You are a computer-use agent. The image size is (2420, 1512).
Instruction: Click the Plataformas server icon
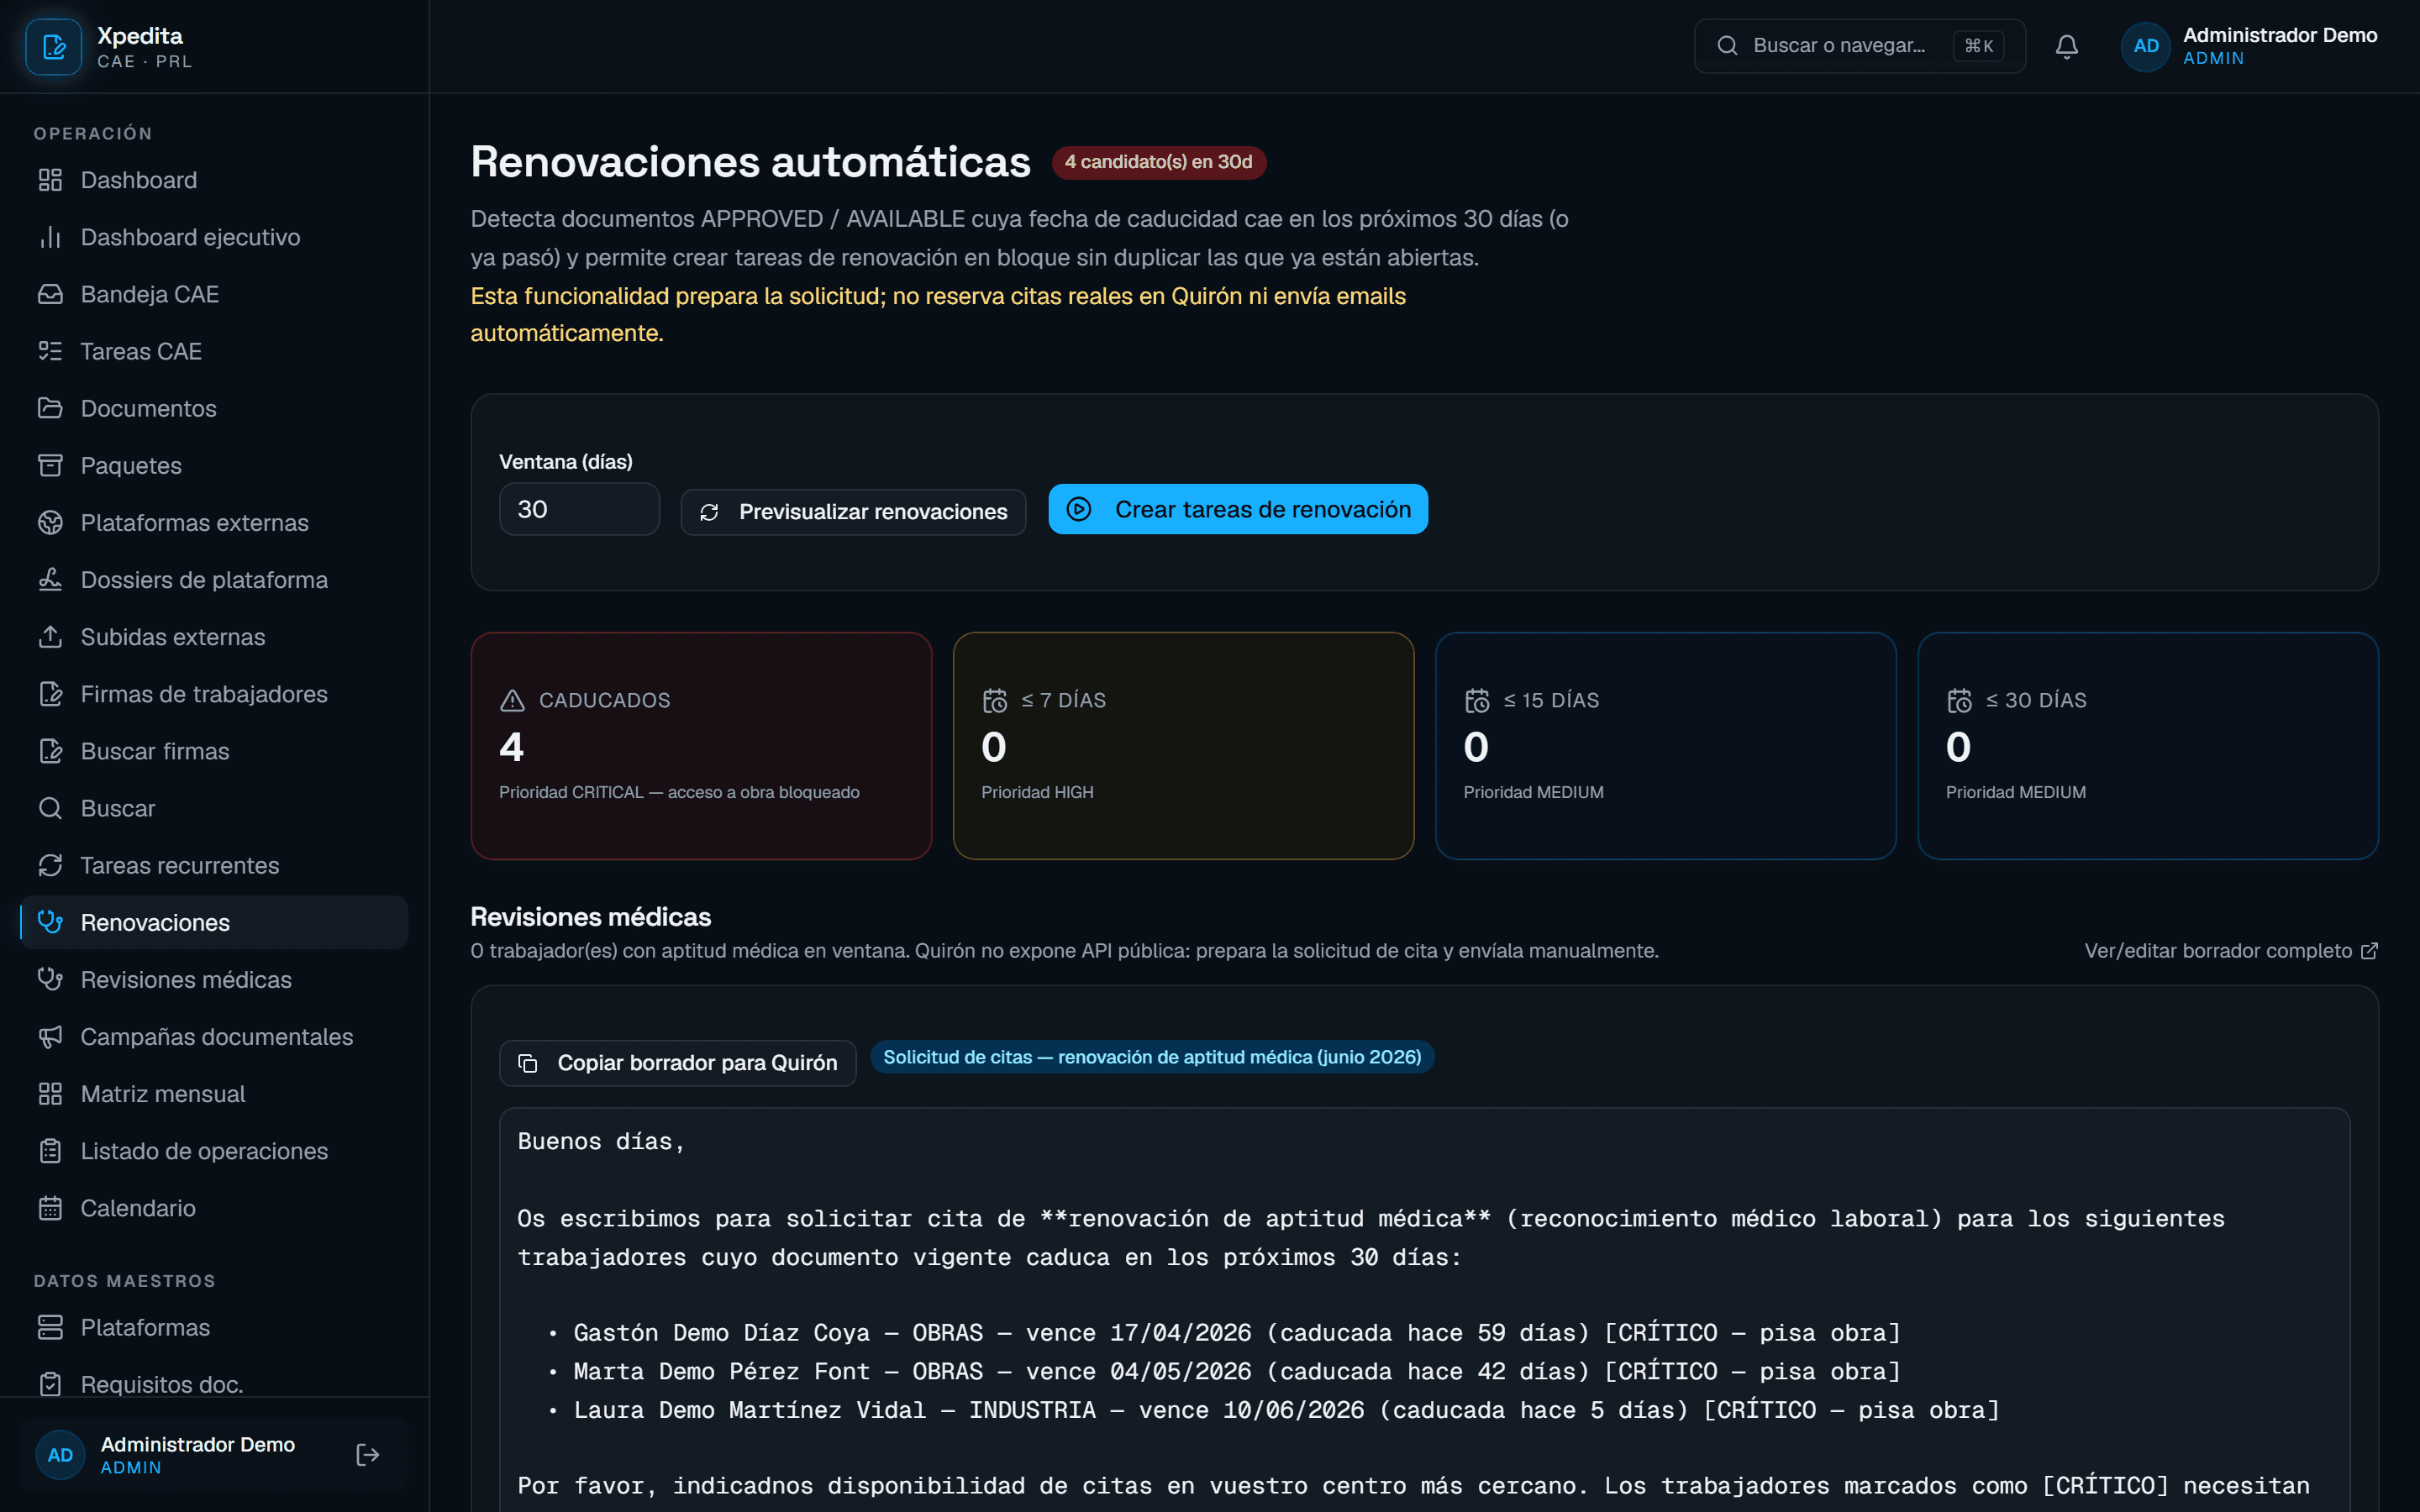point(50,1327)
